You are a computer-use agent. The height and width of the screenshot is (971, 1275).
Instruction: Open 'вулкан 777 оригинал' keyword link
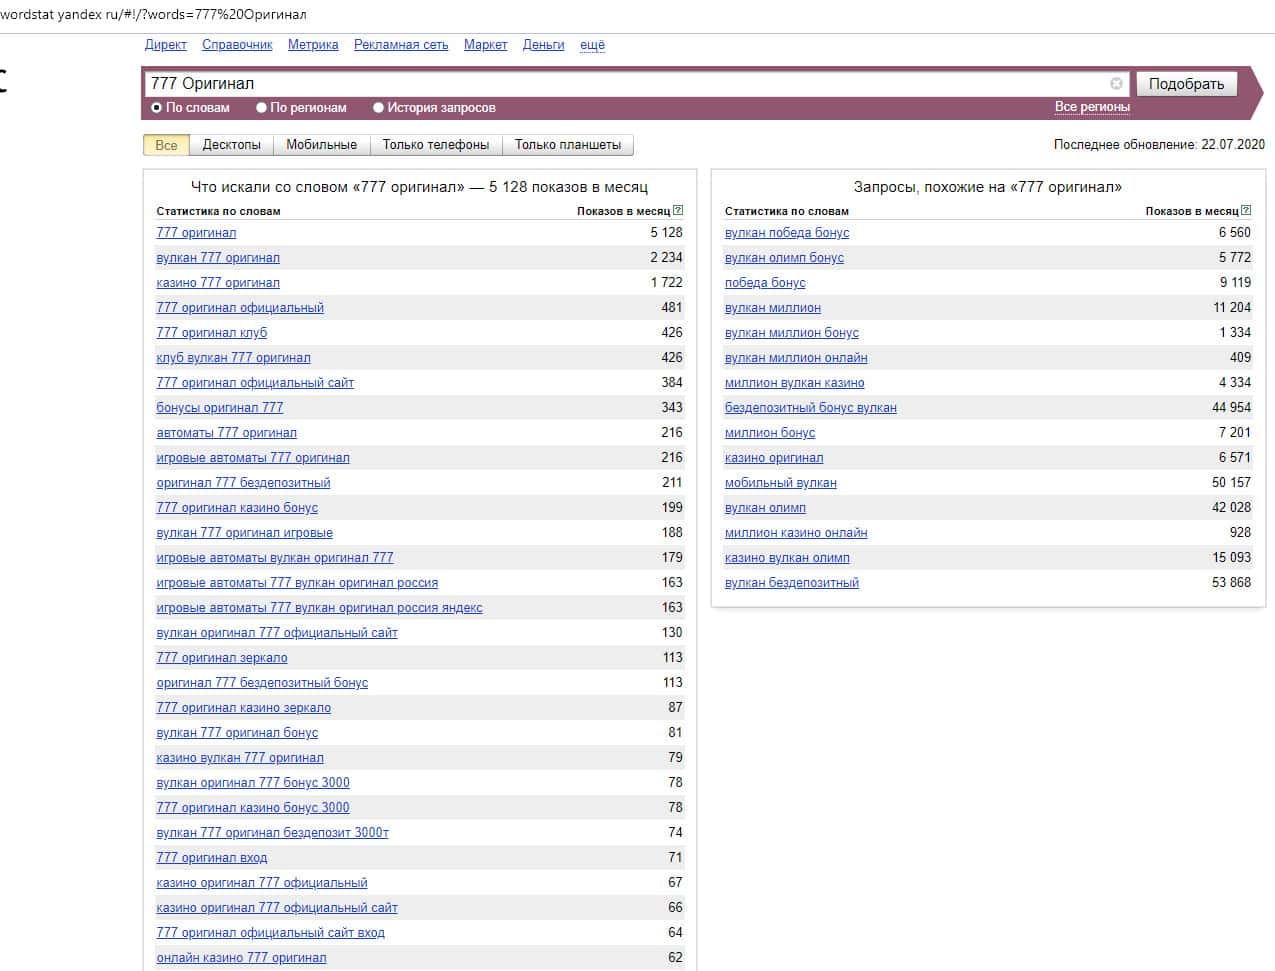coord(218,258)
